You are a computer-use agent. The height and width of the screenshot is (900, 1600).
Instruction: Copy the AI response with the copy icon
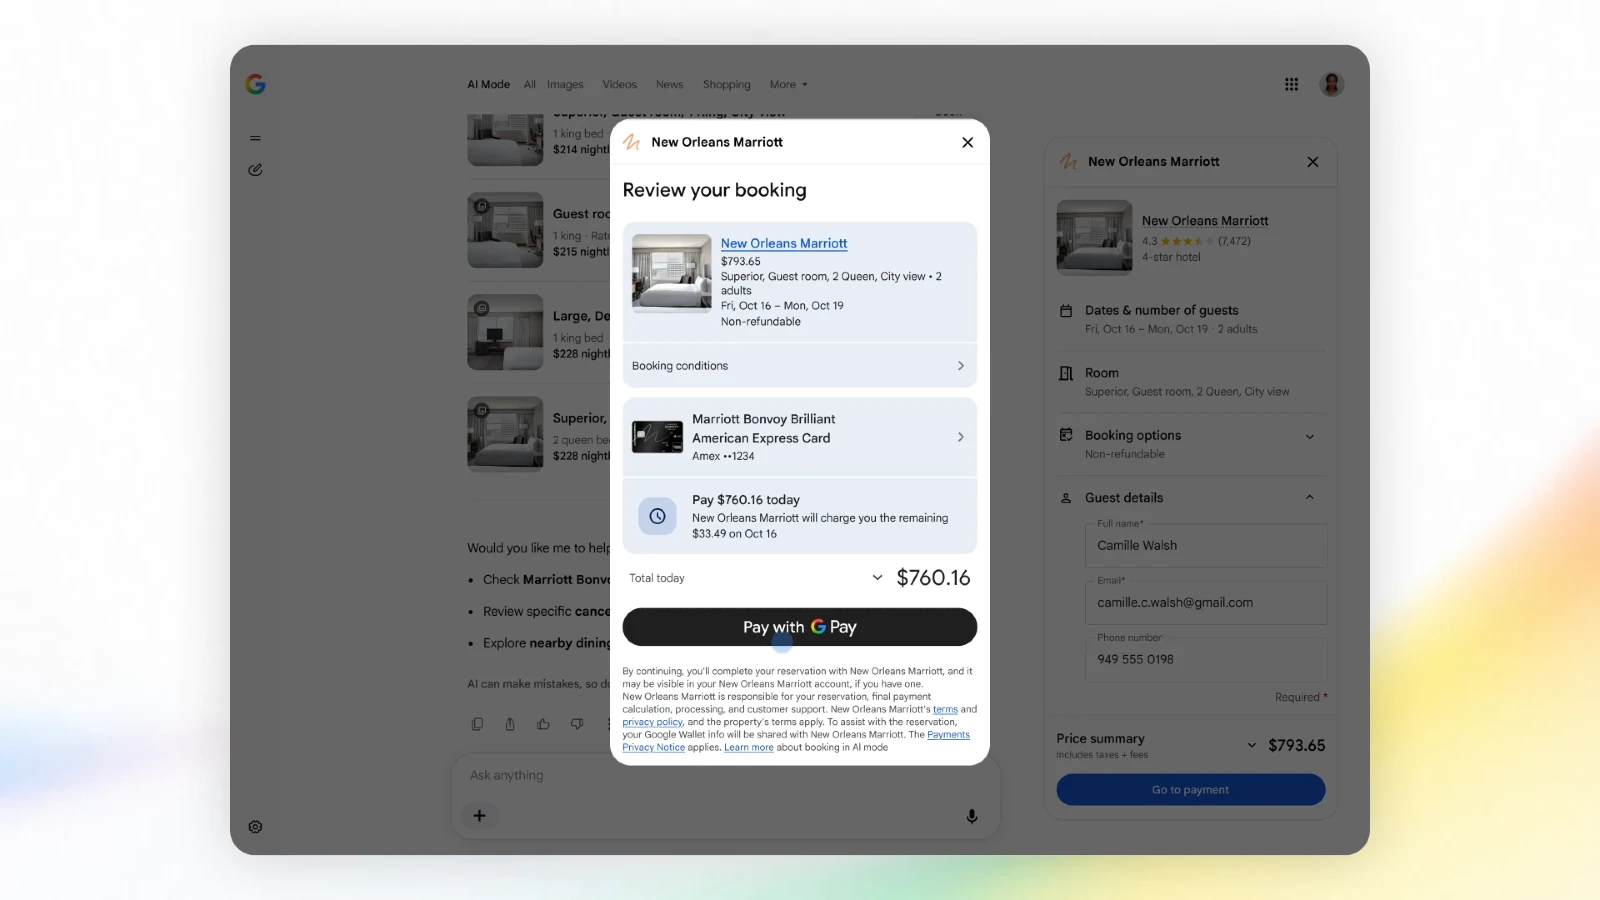[x=477, y=724]
